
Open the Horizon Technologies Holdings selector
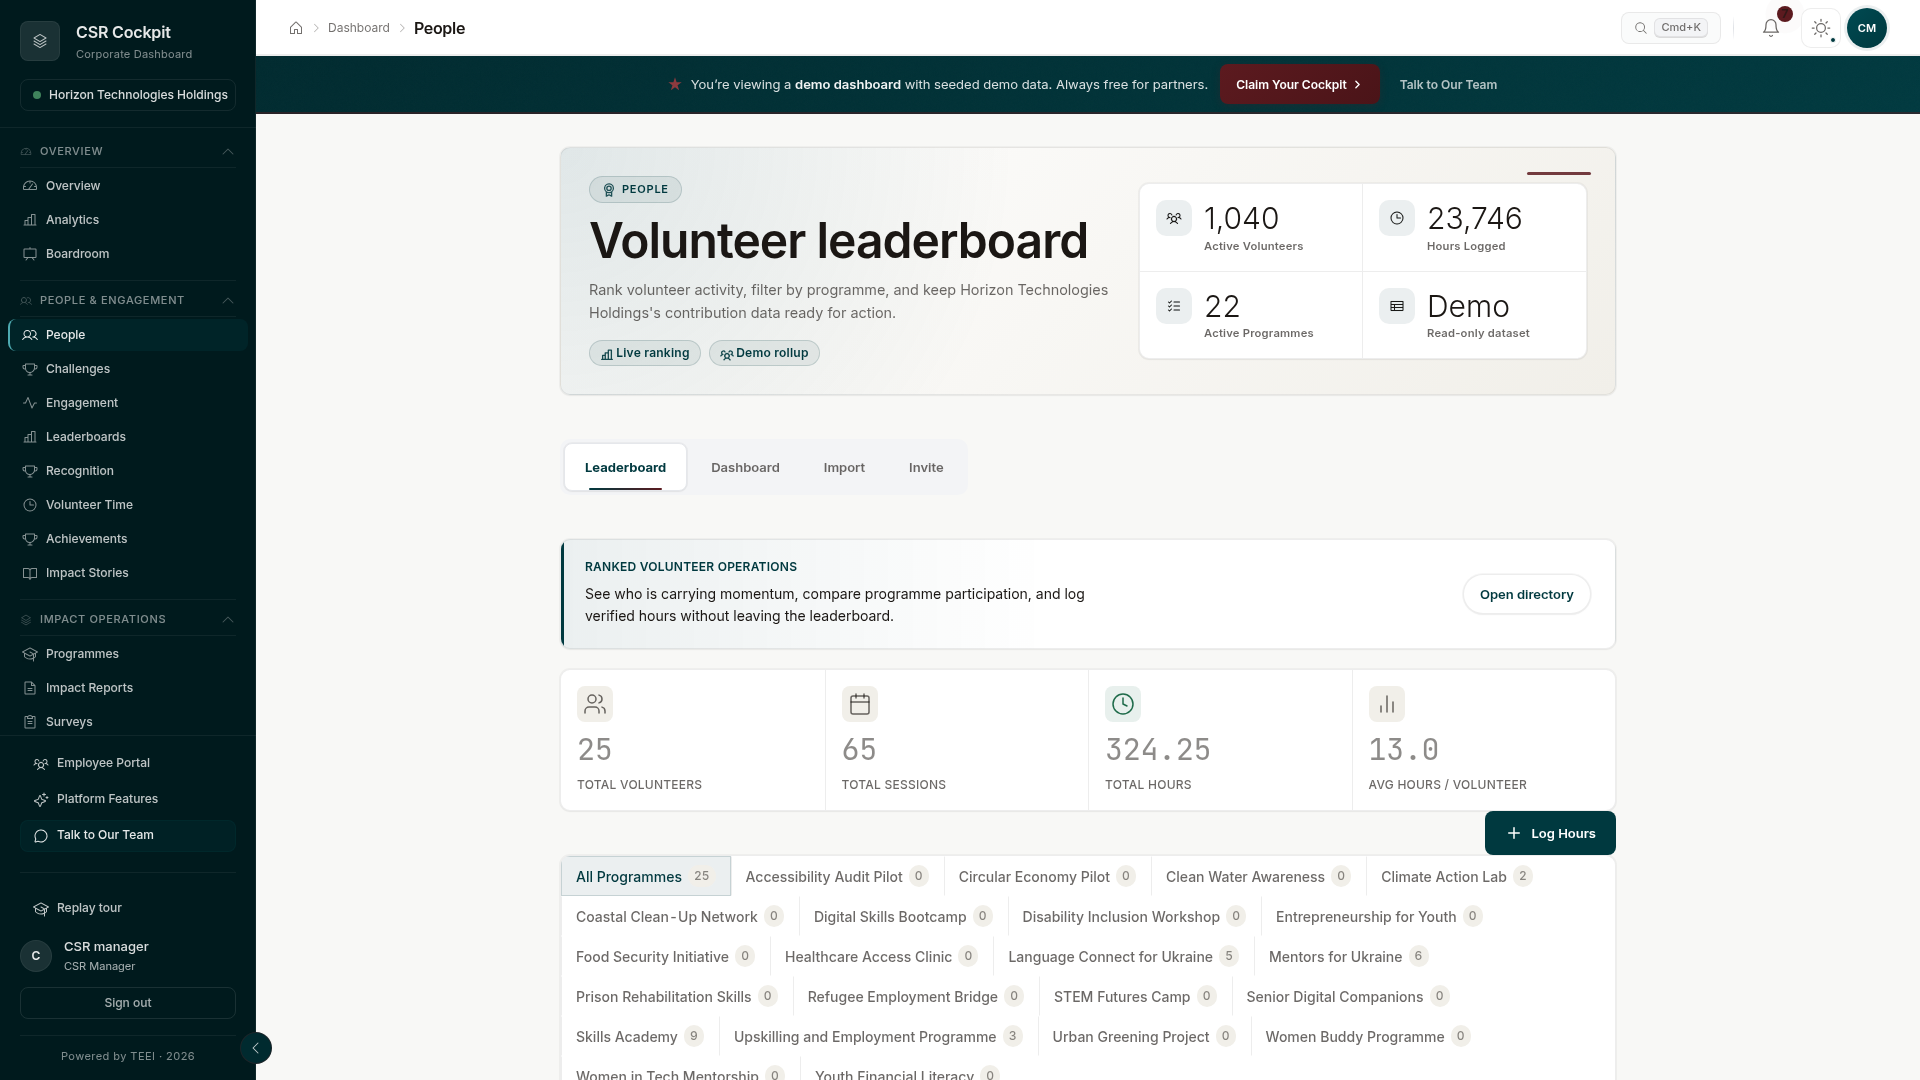128,95
